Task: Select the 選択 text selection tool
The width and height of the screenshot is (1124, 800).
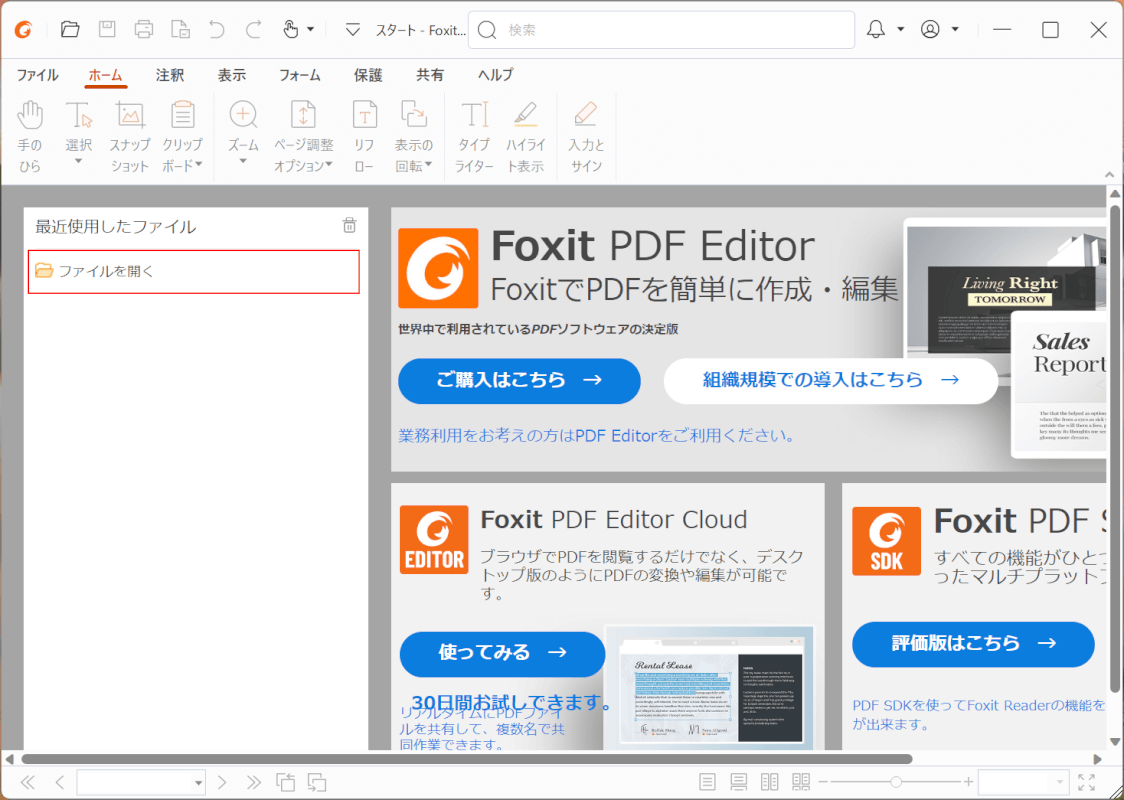Action: (x=79, y=135)
